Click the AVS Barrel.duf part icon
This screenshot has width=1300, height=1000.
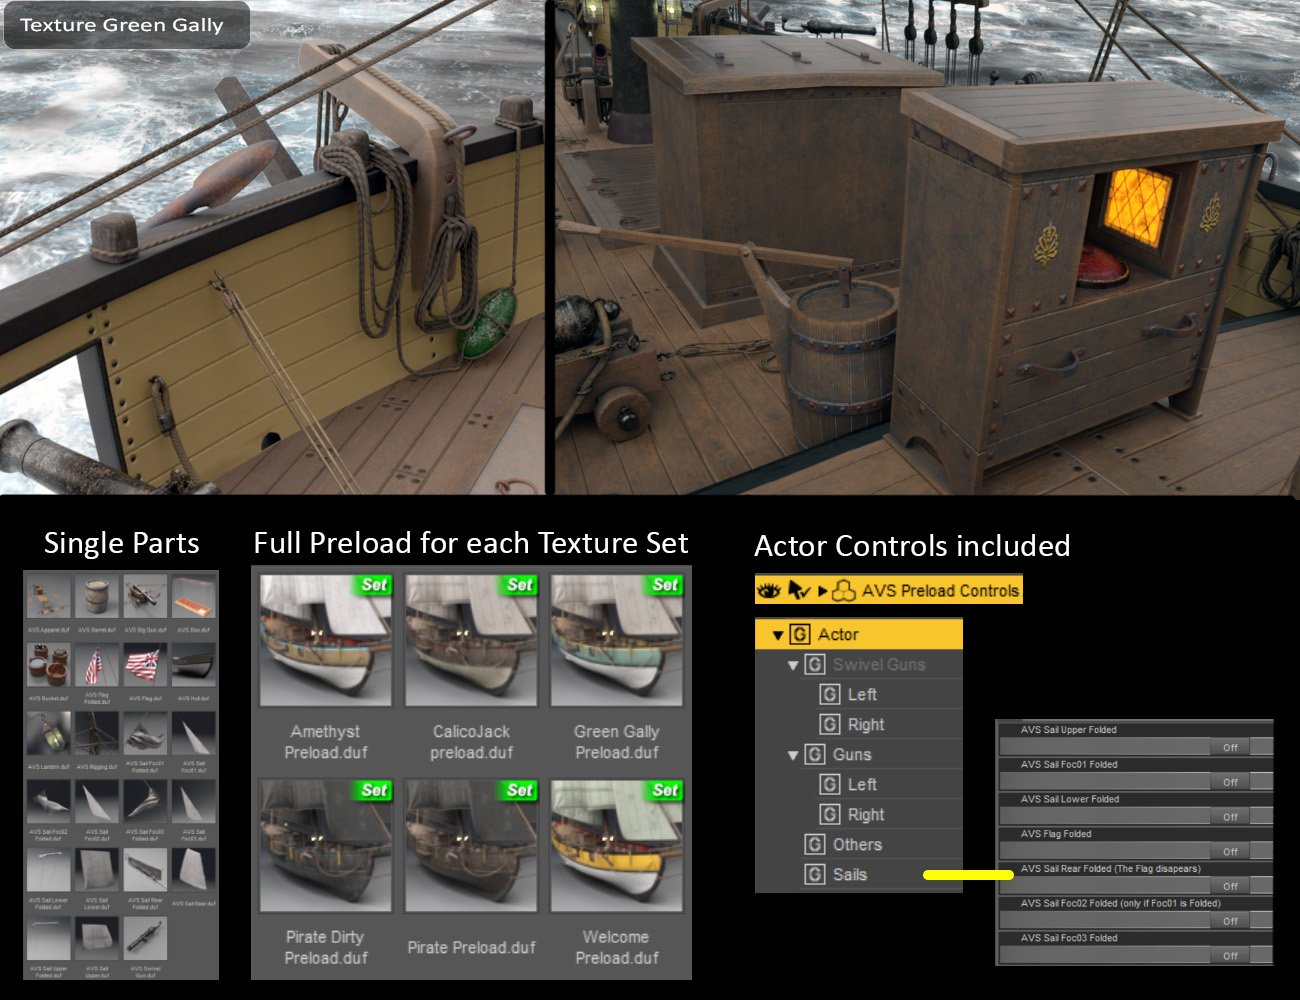coord(97,598)
